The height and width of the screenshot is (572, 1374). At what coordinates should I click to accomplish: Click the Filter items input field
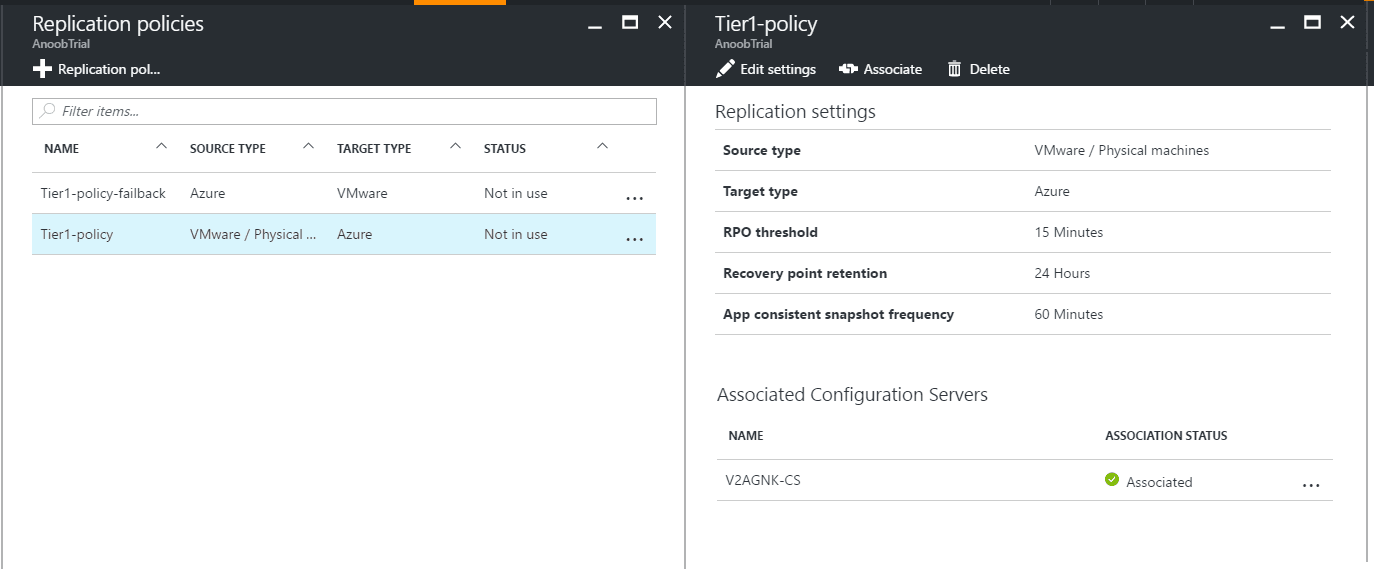pyautogui.click(x=350, y=111)
